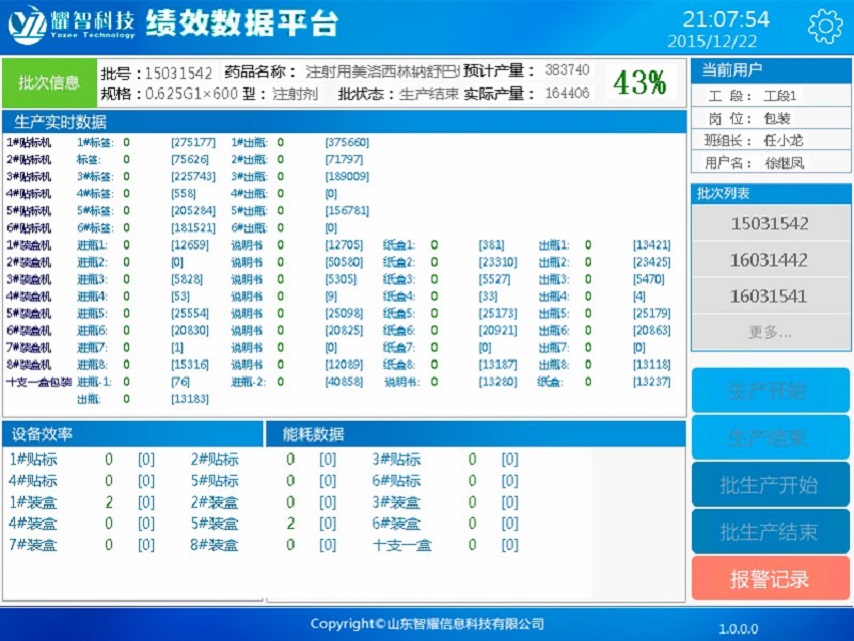The width and height of the screenshot is (854, 641).
Task: Select the 能耗数据 panel header
Action: point(313,434)
